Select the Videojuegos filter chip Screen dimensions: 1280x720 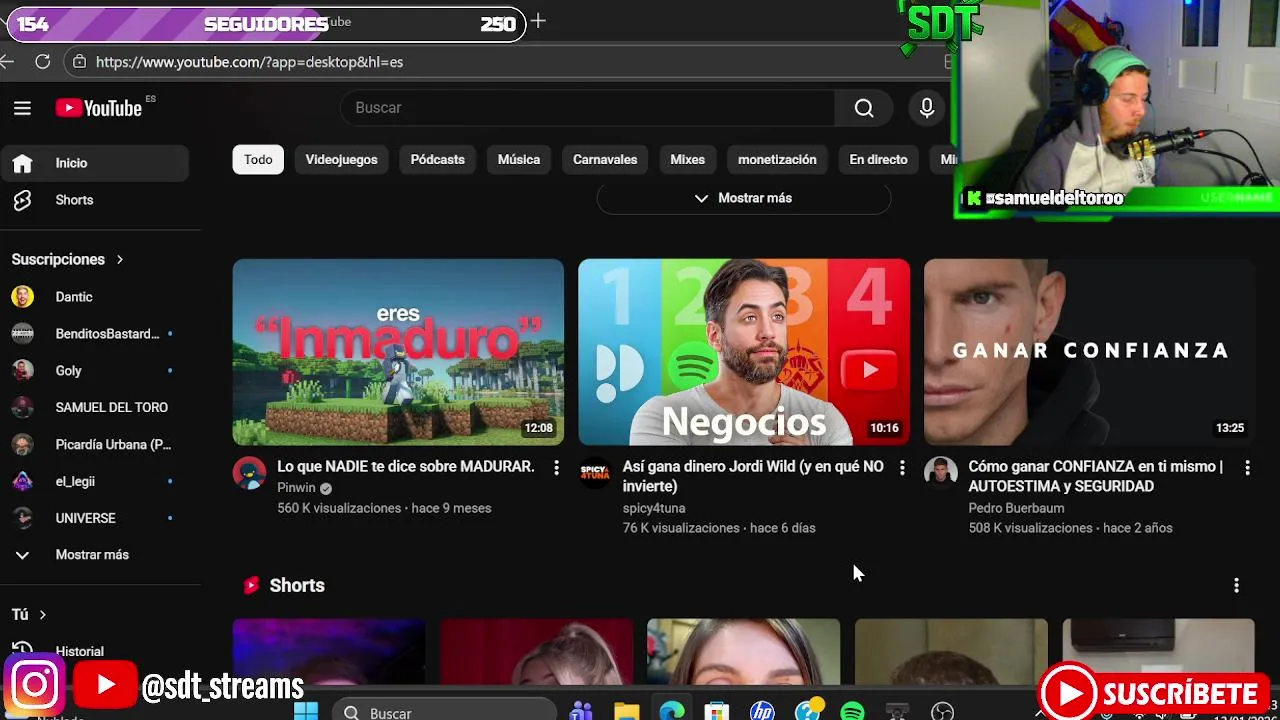point(341,160)
